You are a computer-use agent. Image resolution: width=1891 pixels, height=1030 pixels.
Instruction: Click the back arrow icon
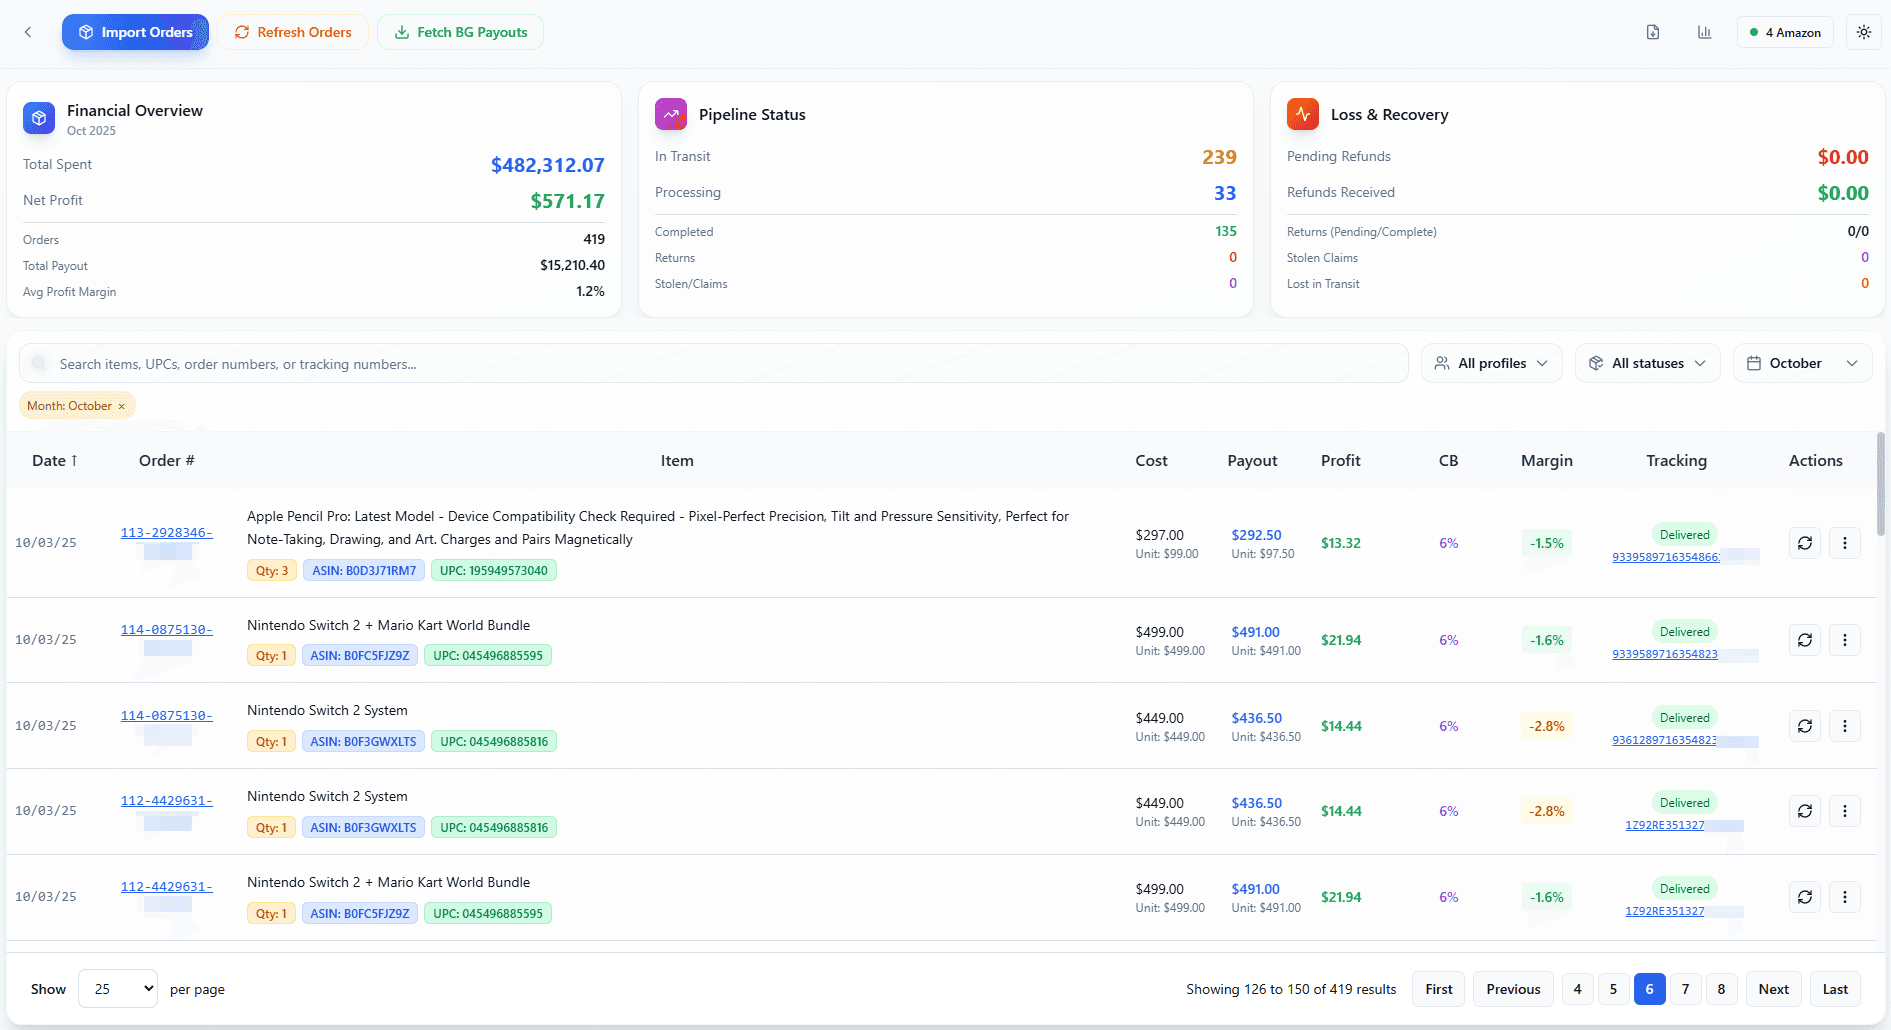[x=28, y=32]
